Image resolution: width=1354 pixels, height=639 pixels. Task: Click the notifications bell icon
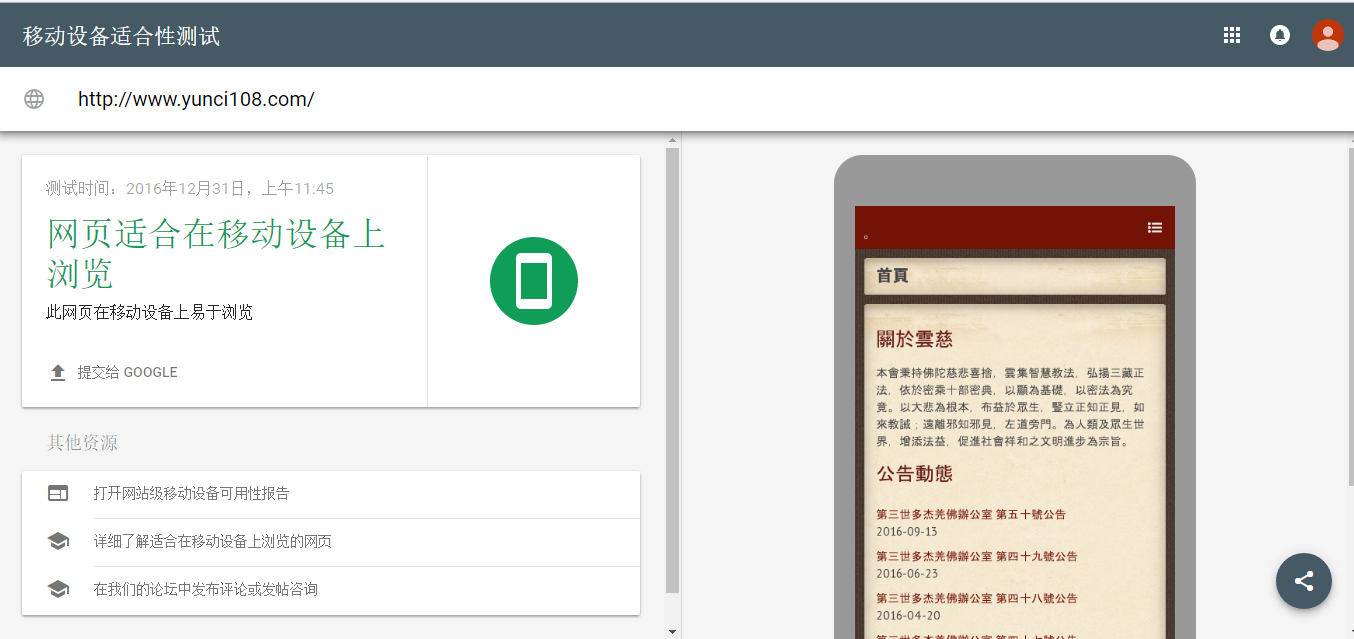point(1279,35)
